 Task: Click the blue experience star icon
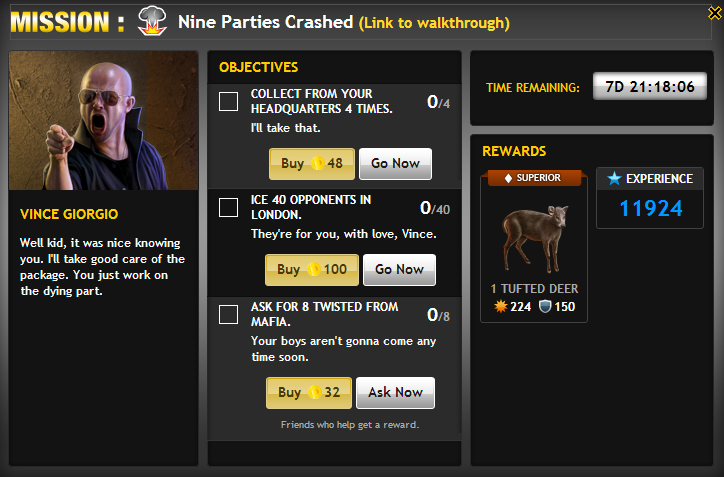614,178
